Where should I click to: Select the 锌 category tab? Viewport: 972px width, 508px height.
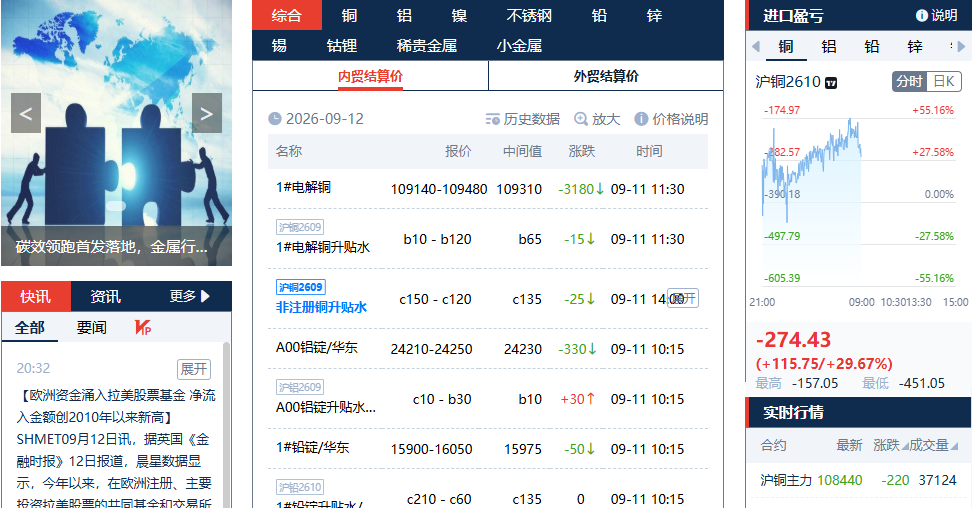click(x=654, y=16)
